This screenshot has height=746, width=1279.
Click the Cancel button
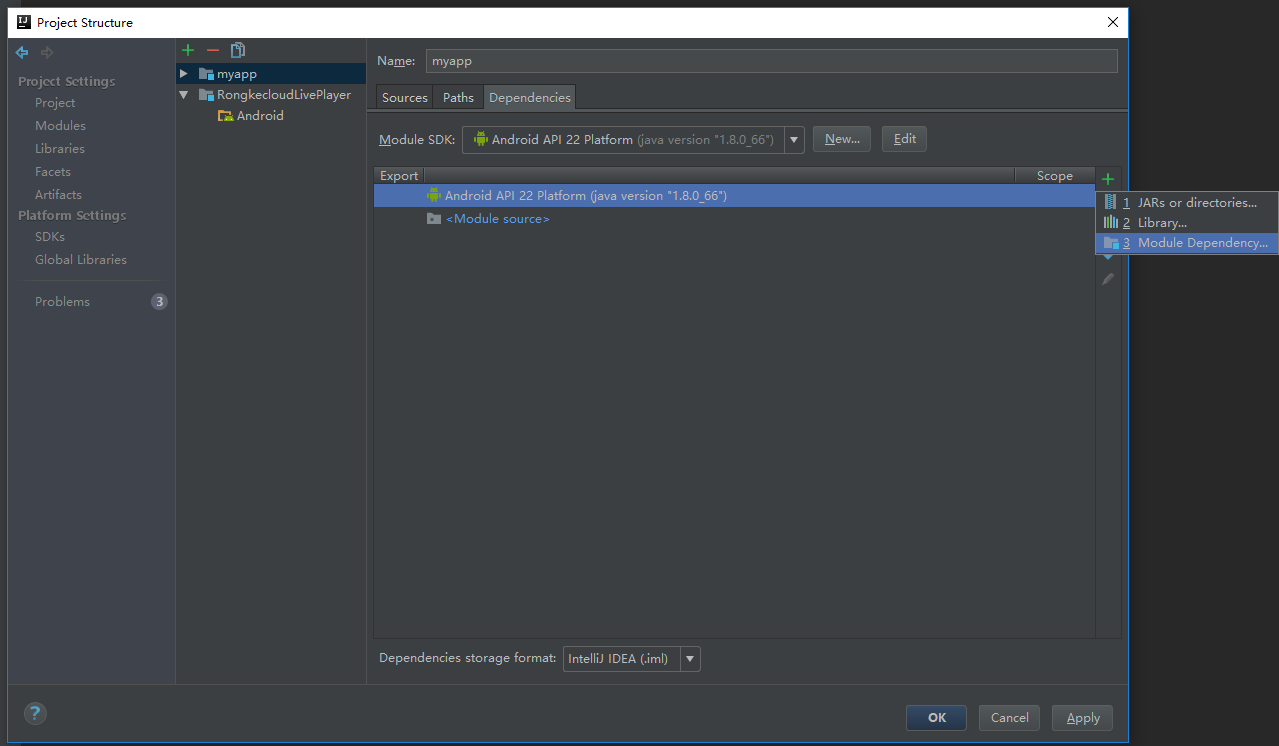[x=1010, y=717]
